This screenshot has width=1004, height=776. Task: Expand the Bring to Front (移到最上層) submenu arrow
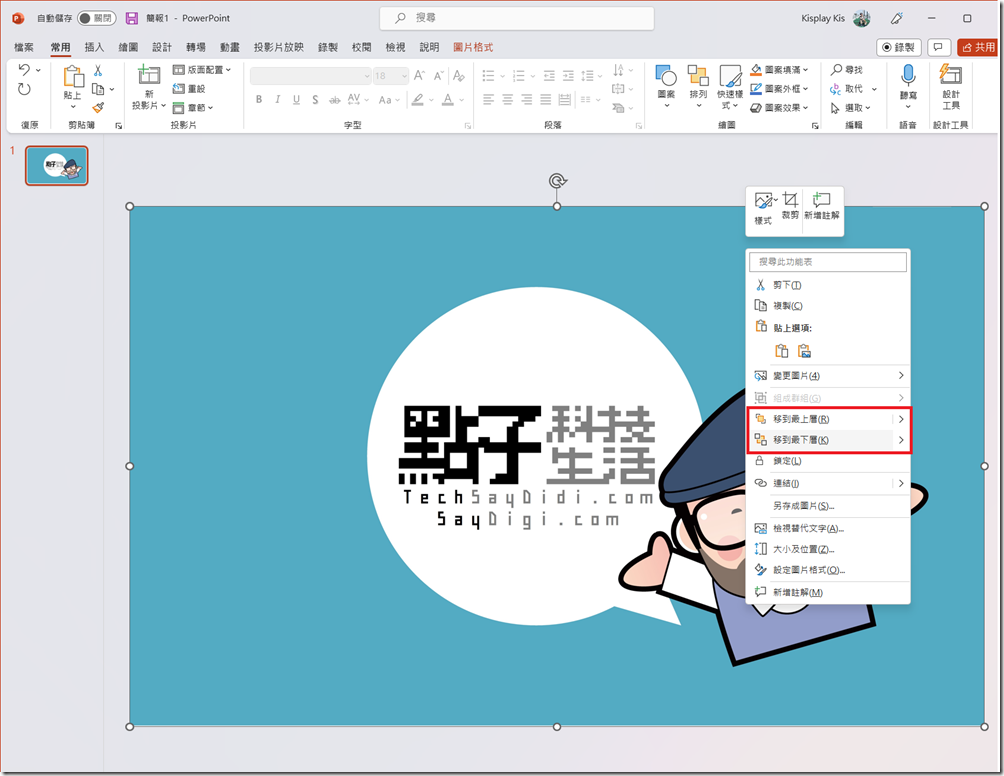tap(901, 419)
